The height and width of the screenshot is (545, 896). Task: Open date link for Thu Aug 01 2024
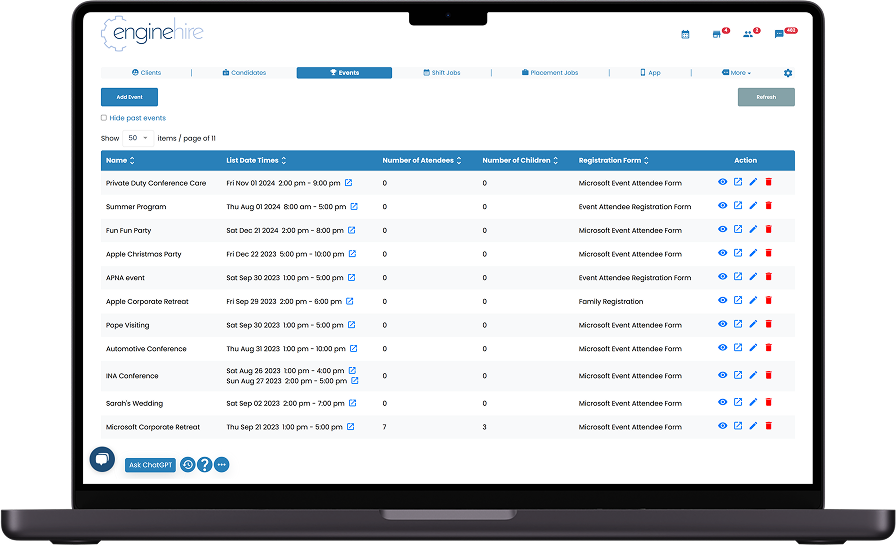point(354,207)
